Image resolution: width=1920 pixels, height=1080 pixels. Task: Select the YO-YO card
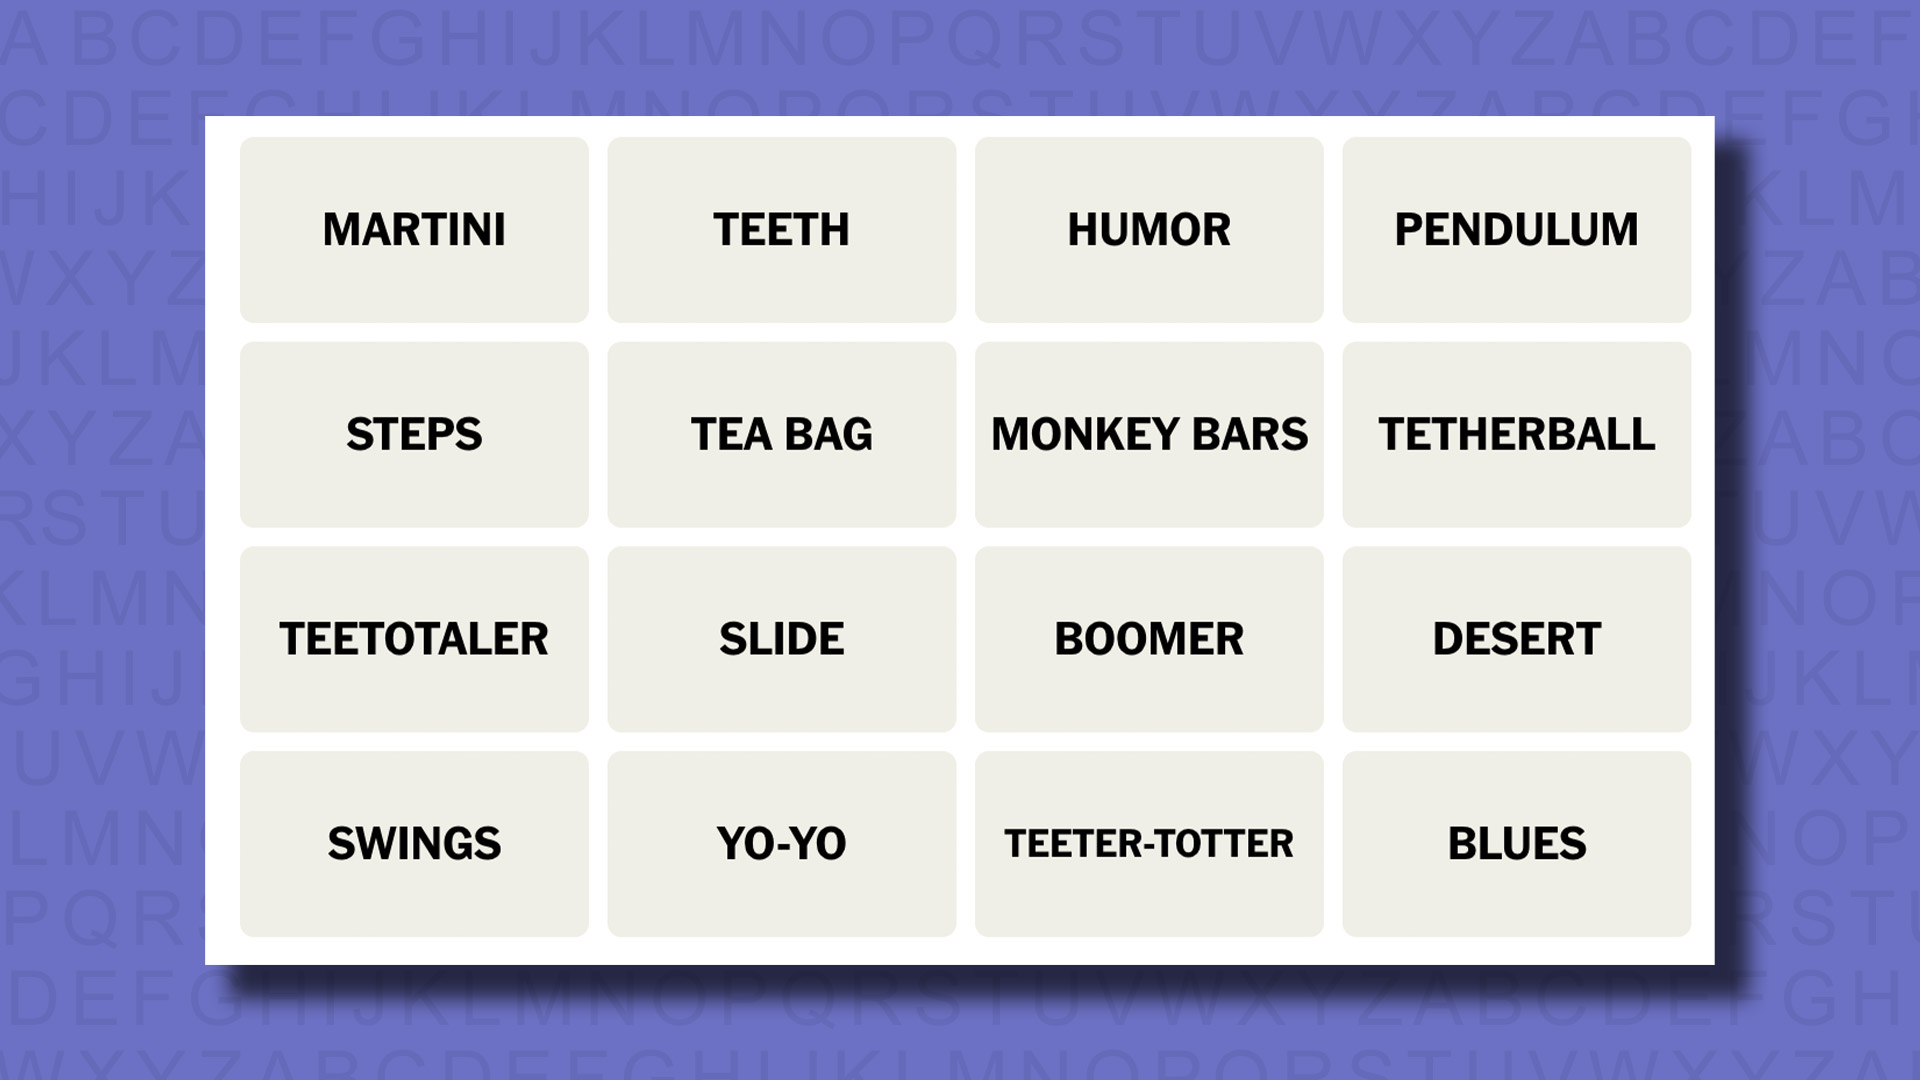click(x=781, y=843)
